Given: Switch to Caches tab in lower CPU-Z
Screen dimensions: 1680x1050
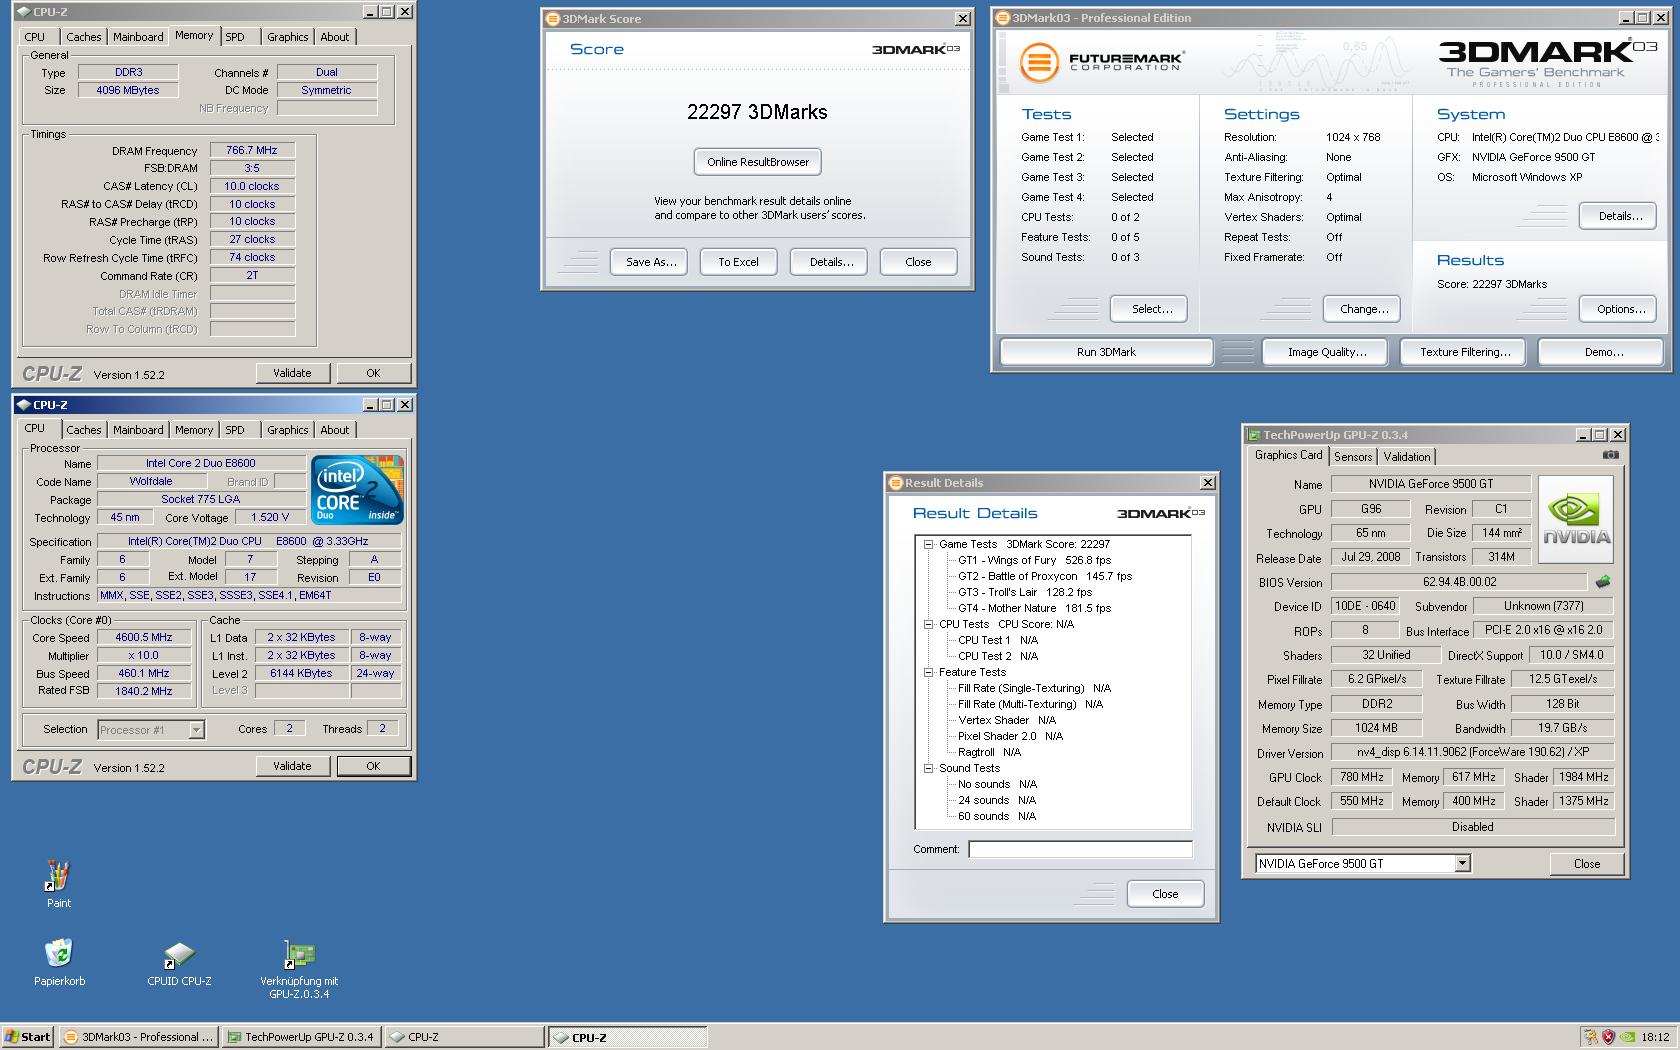Looking at the screenshot, I should click(x=84, y=430).
